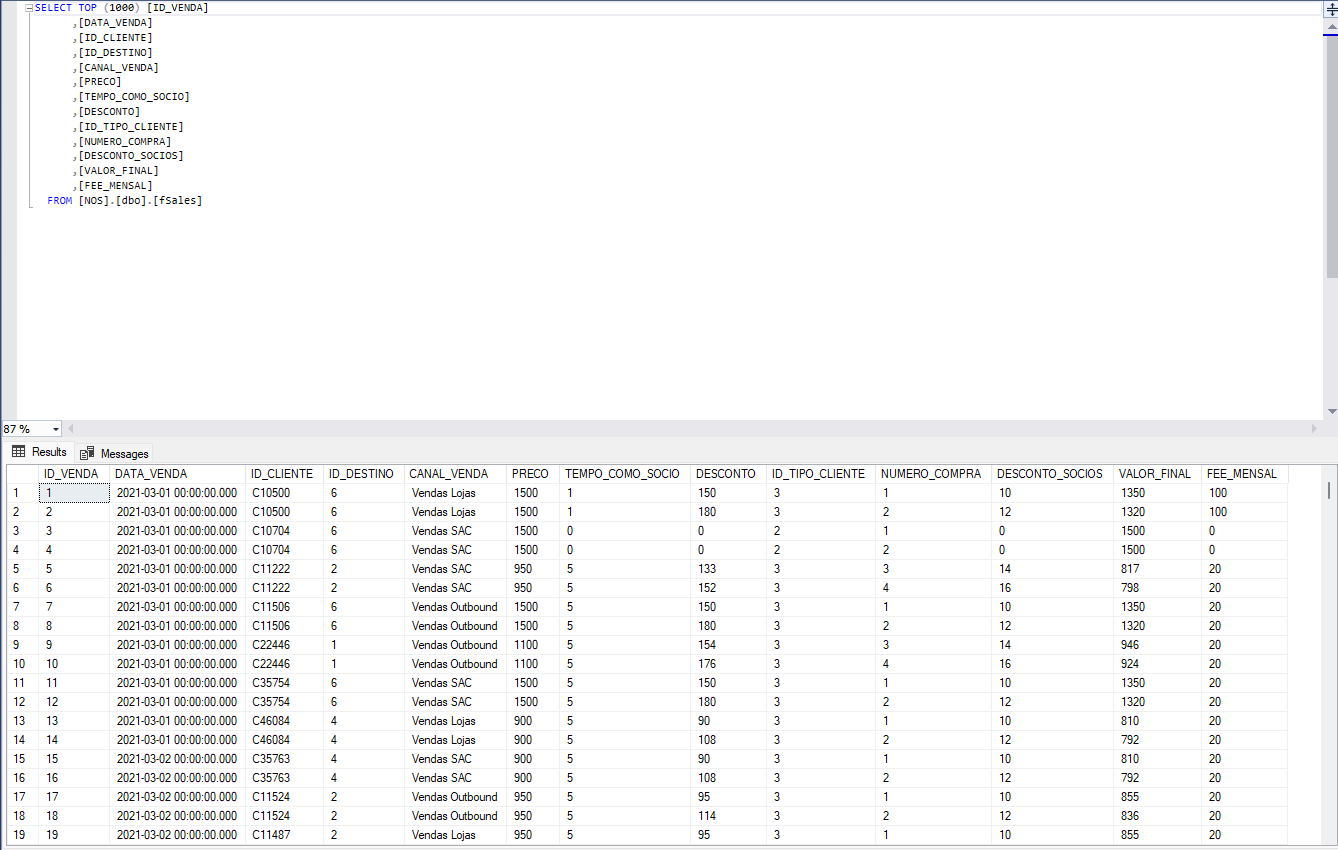Click the Results grid icon

coord(18,452)
